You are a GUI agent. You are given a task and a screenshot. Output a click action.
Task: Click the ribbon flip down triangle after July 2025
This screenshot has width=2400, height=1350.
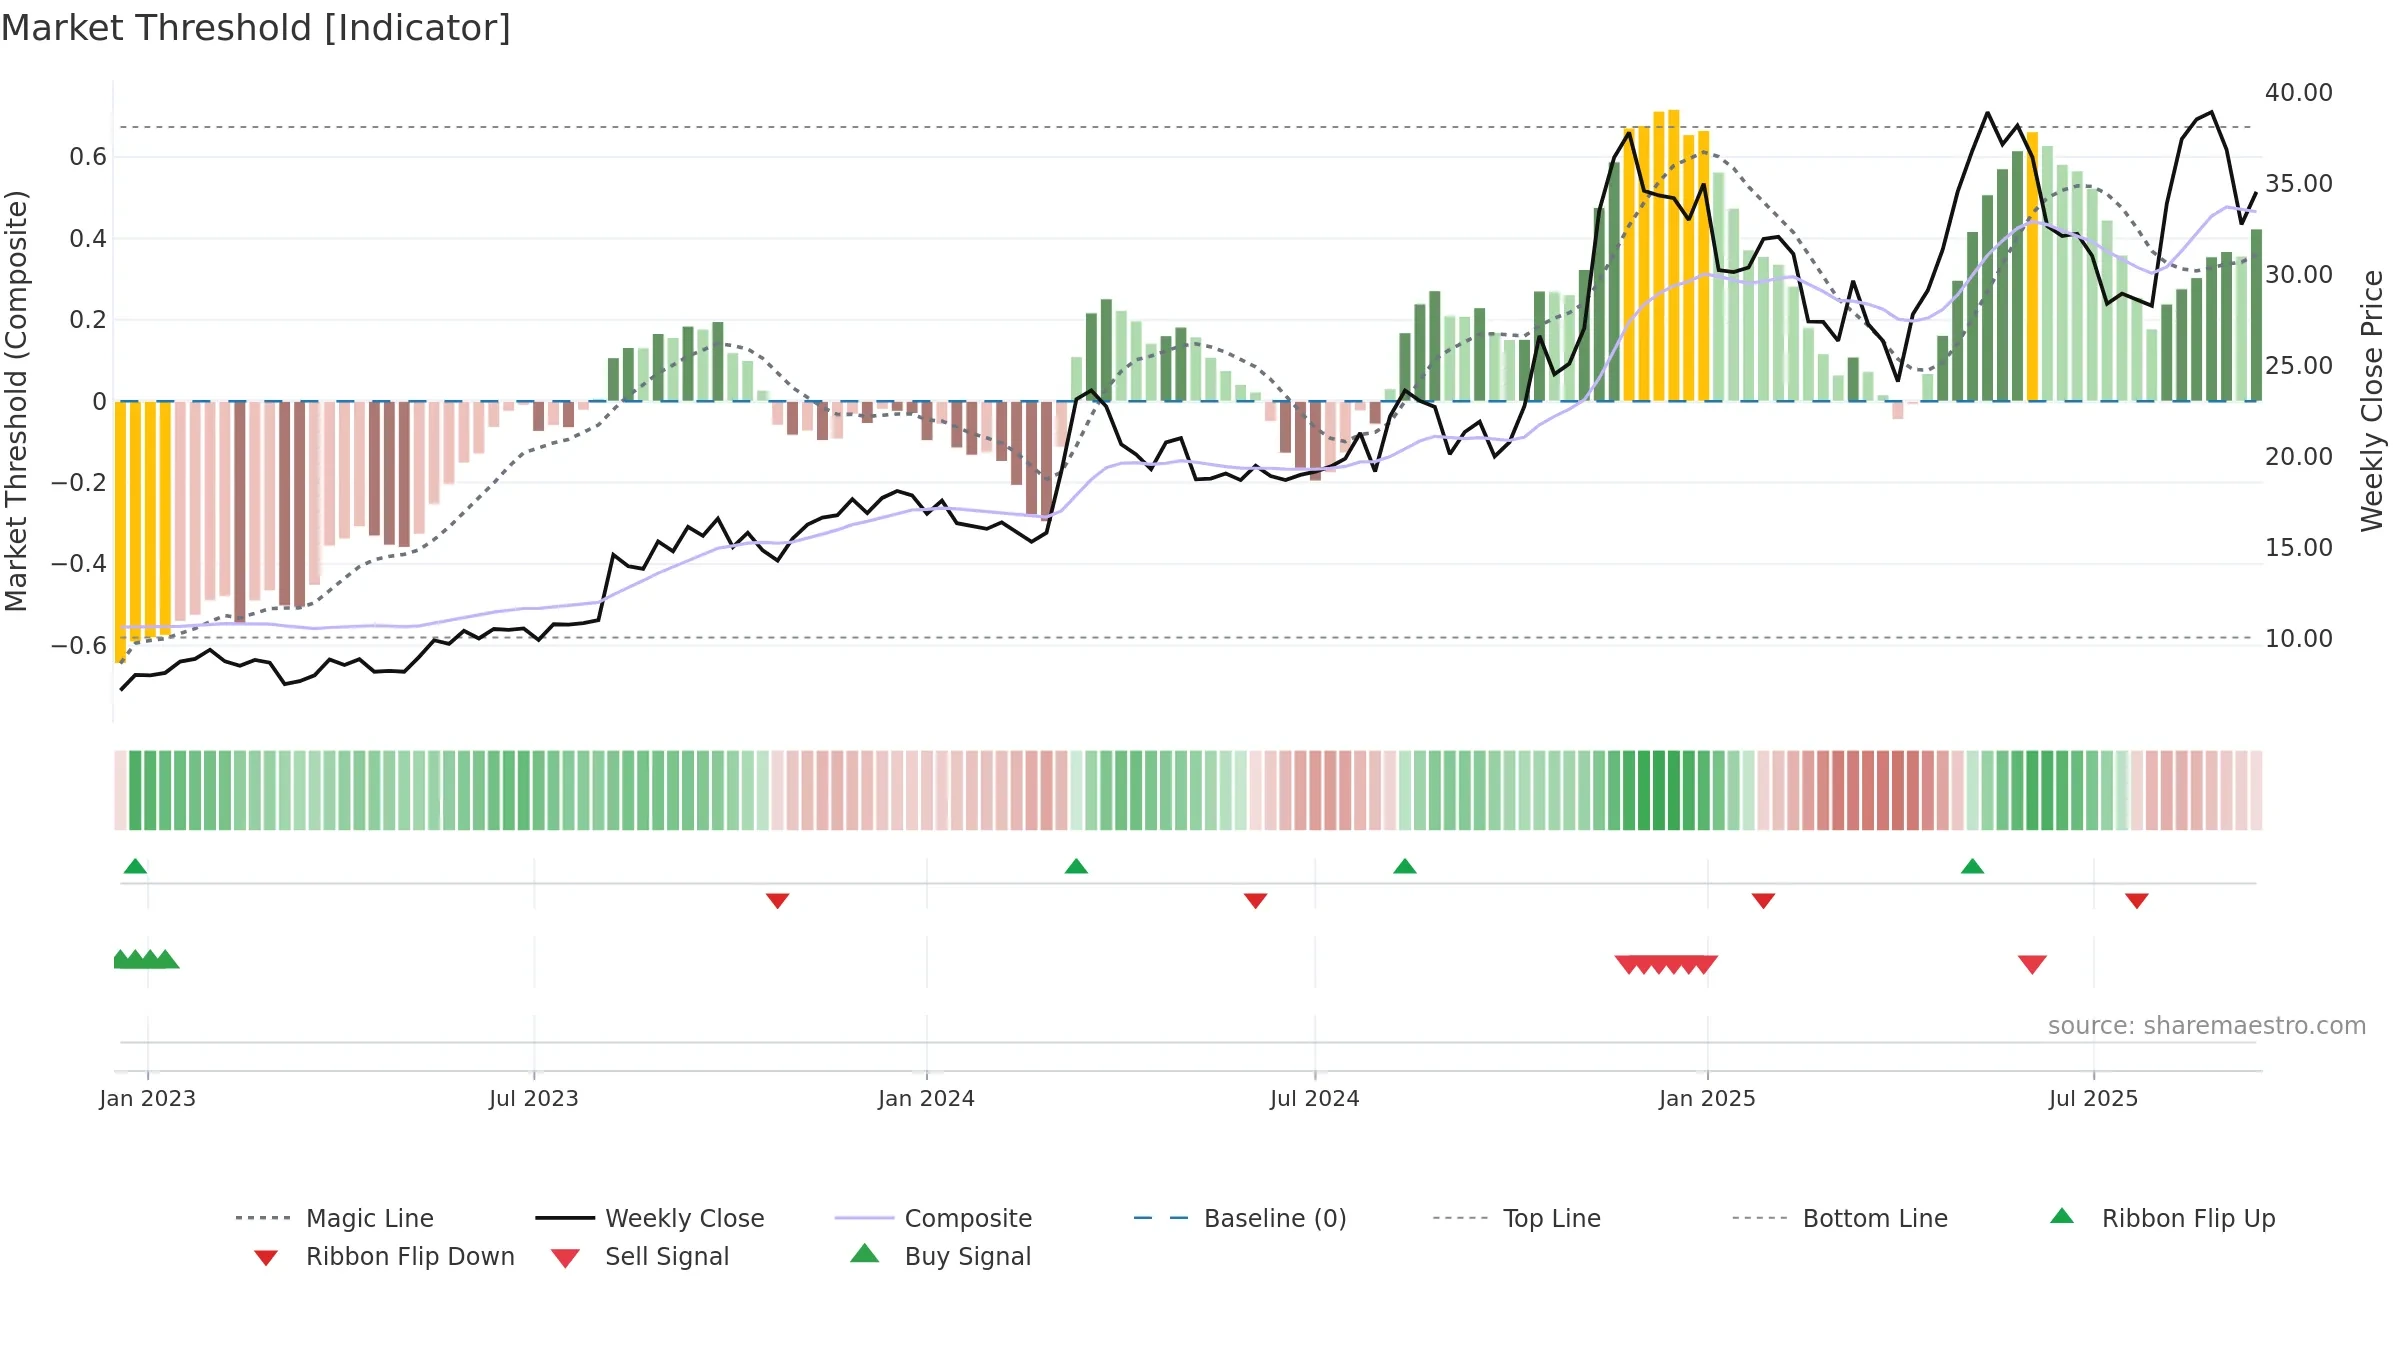point(2137,901)
